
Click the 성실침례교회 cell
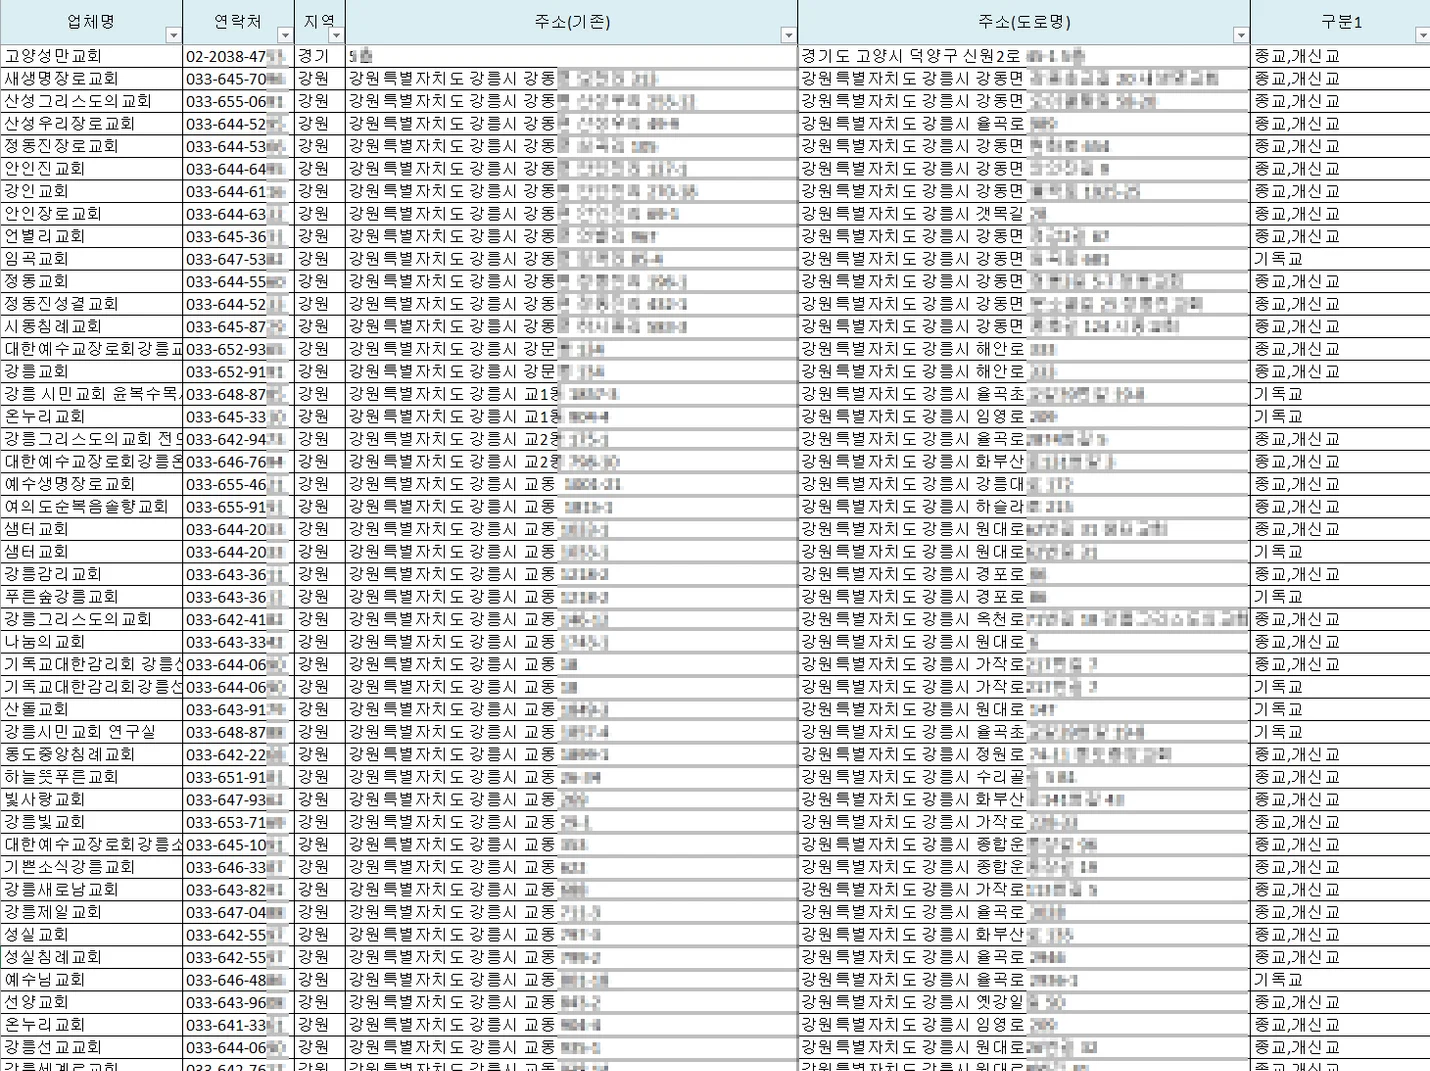pos(91,956)
